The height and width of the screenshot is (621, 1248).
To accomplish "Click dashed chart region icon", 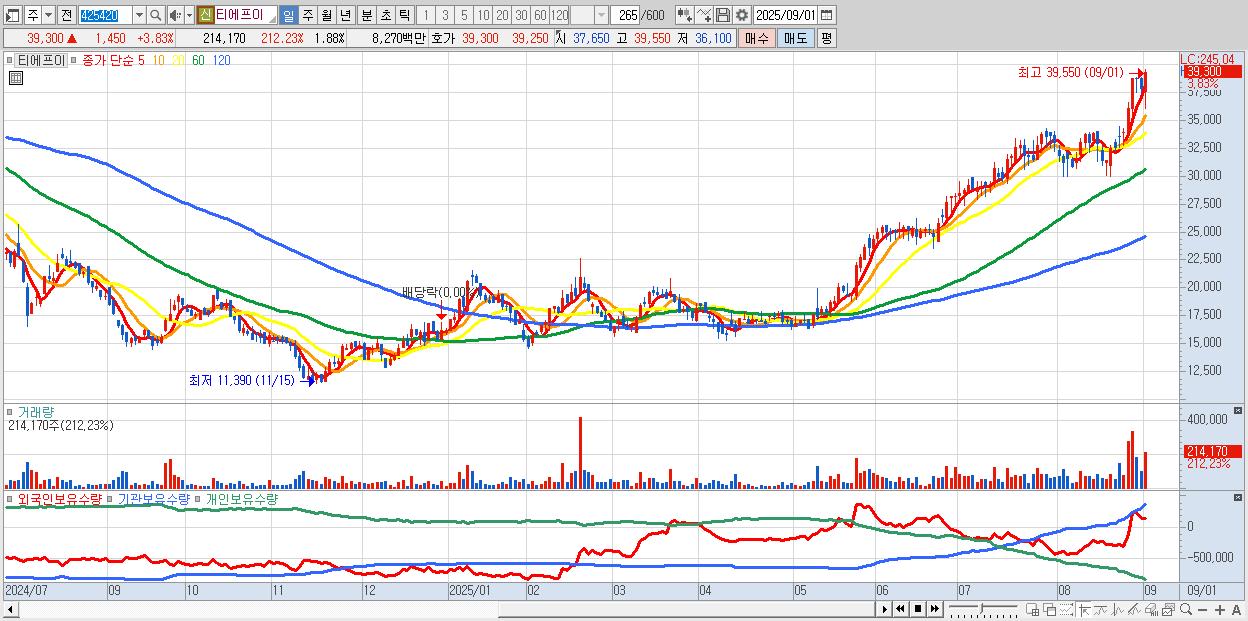I will [x=1066, y=610].
